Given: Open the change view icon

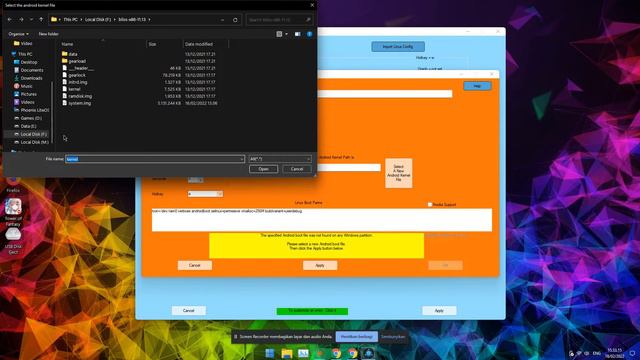Looking at the screenshot, I should click(x=279, y=34).
